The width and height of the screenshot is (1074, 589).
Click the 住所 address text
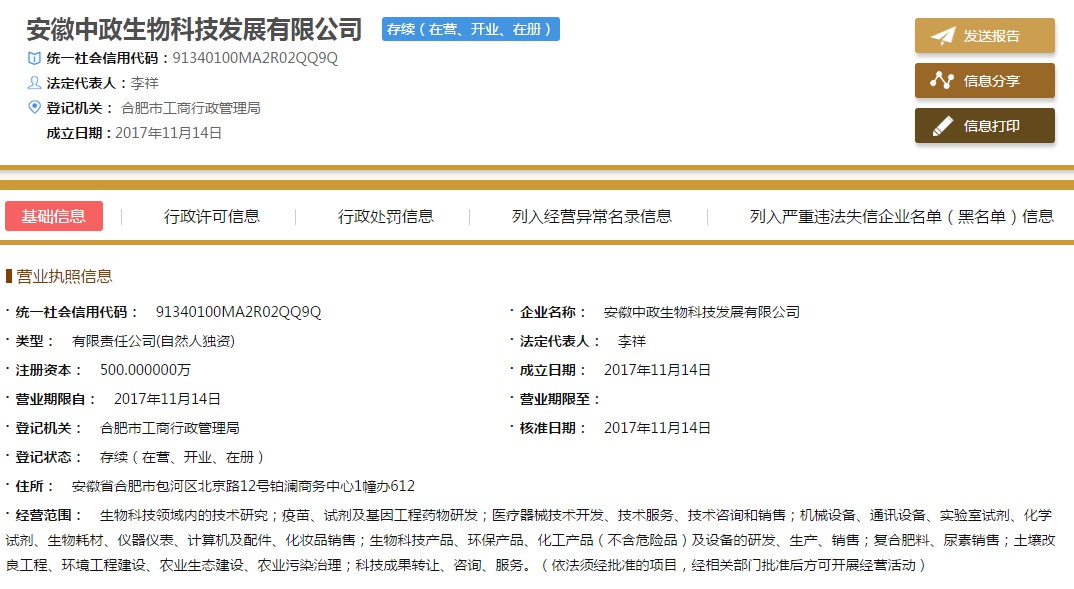tap(243, 486)
